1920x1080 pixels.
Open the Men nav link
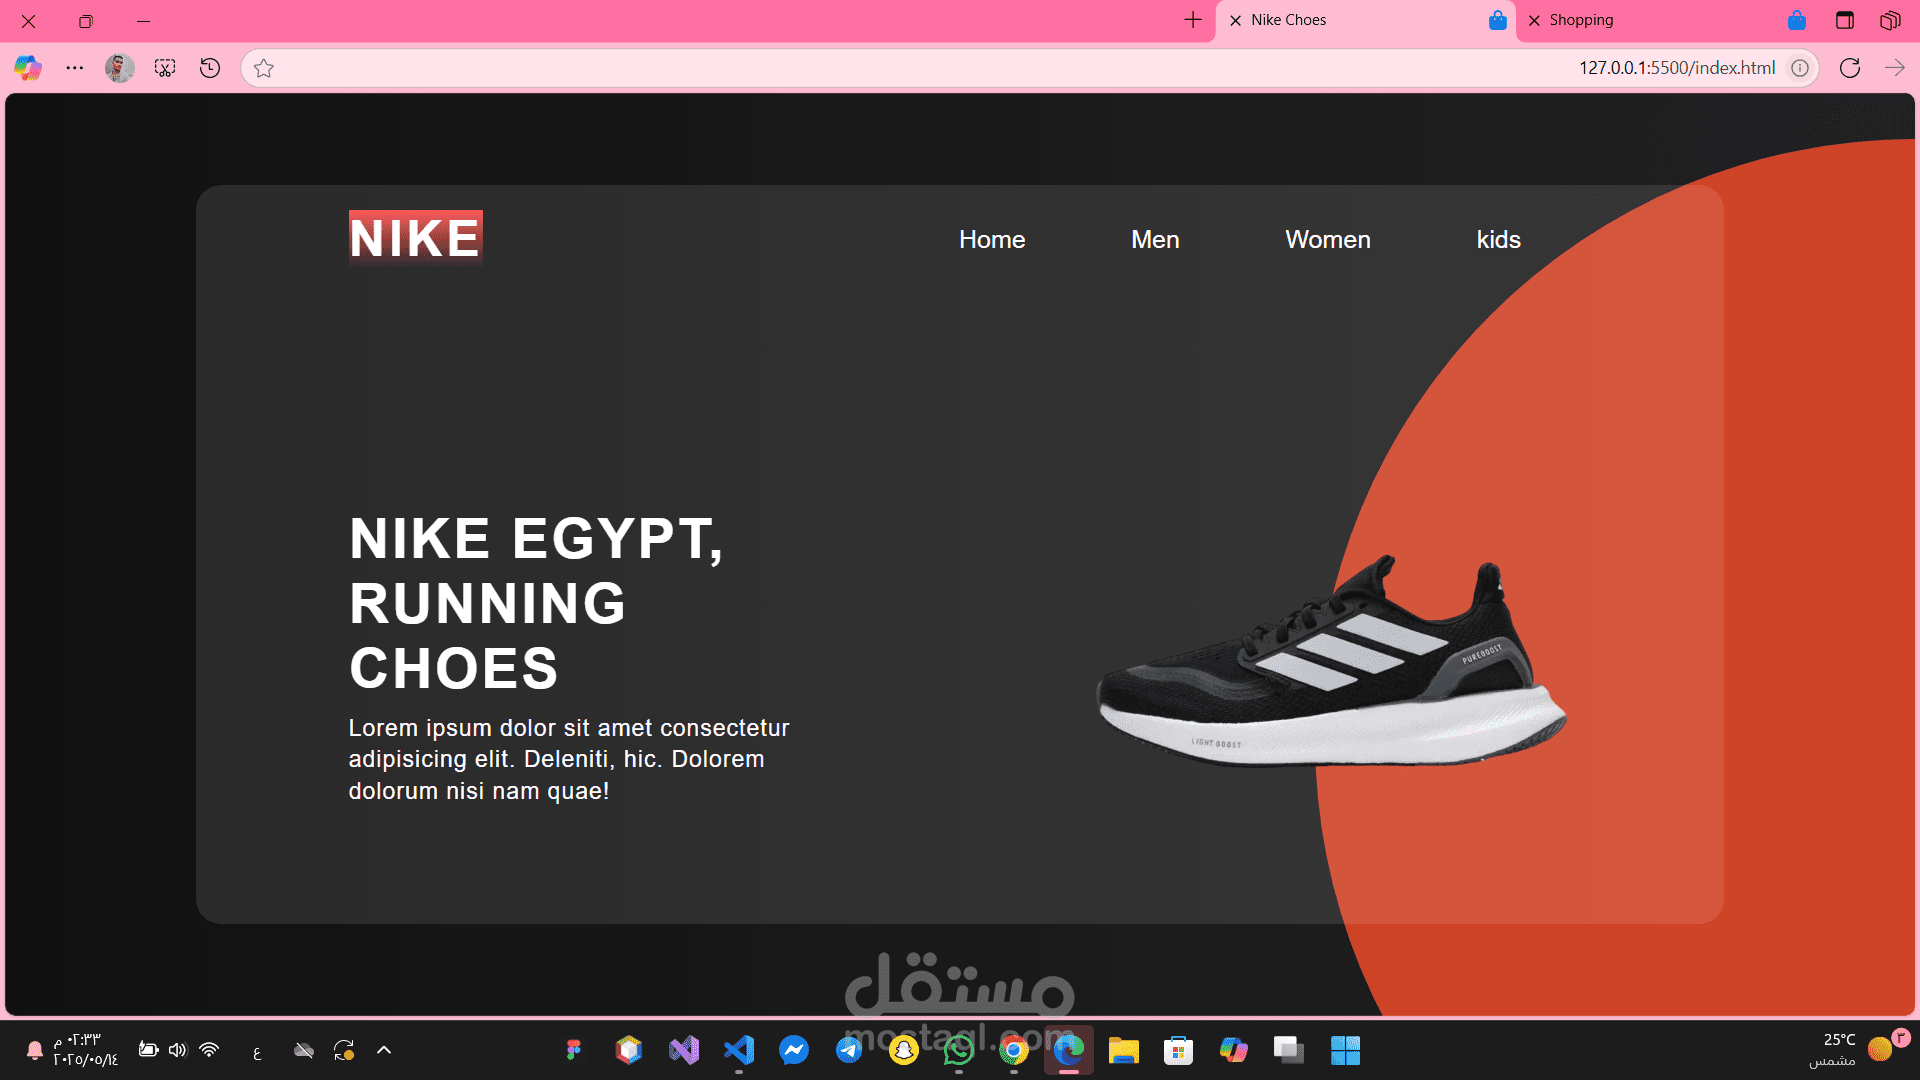(x=1155, y=240)
